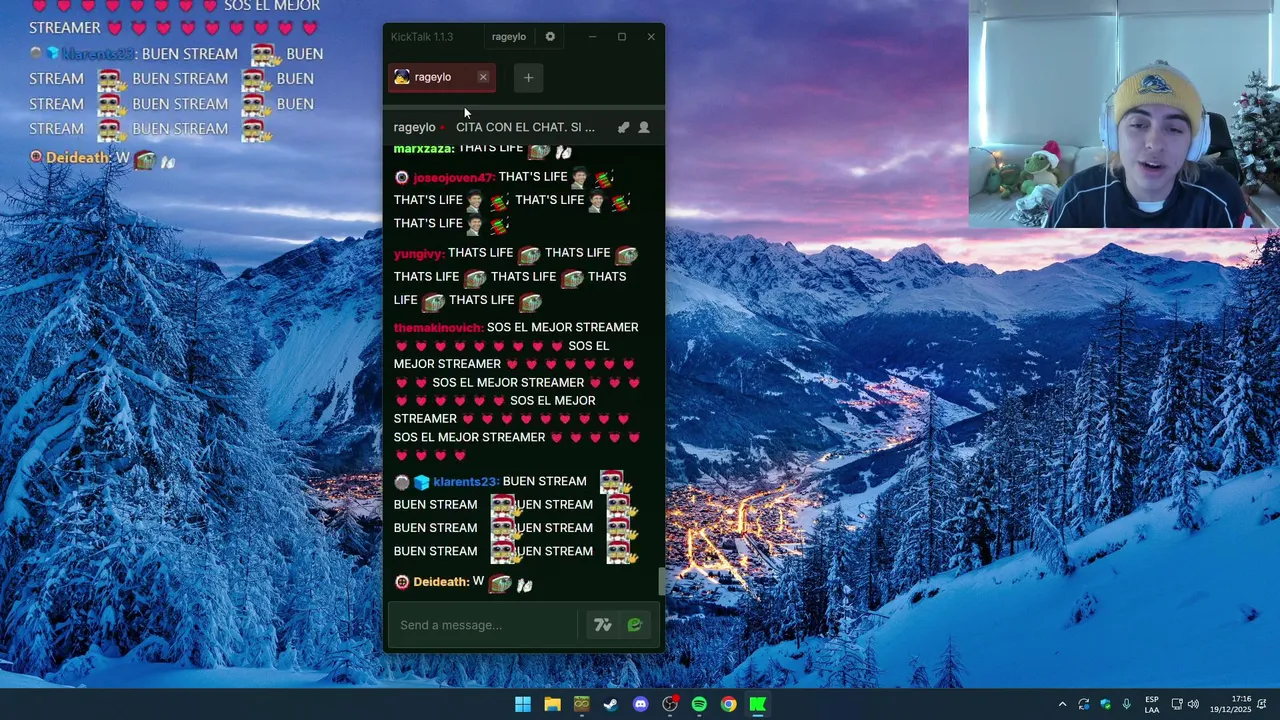Open Spotify from taskbar
The height and width of the screenshot is (720, 1280).
point(699,705)
